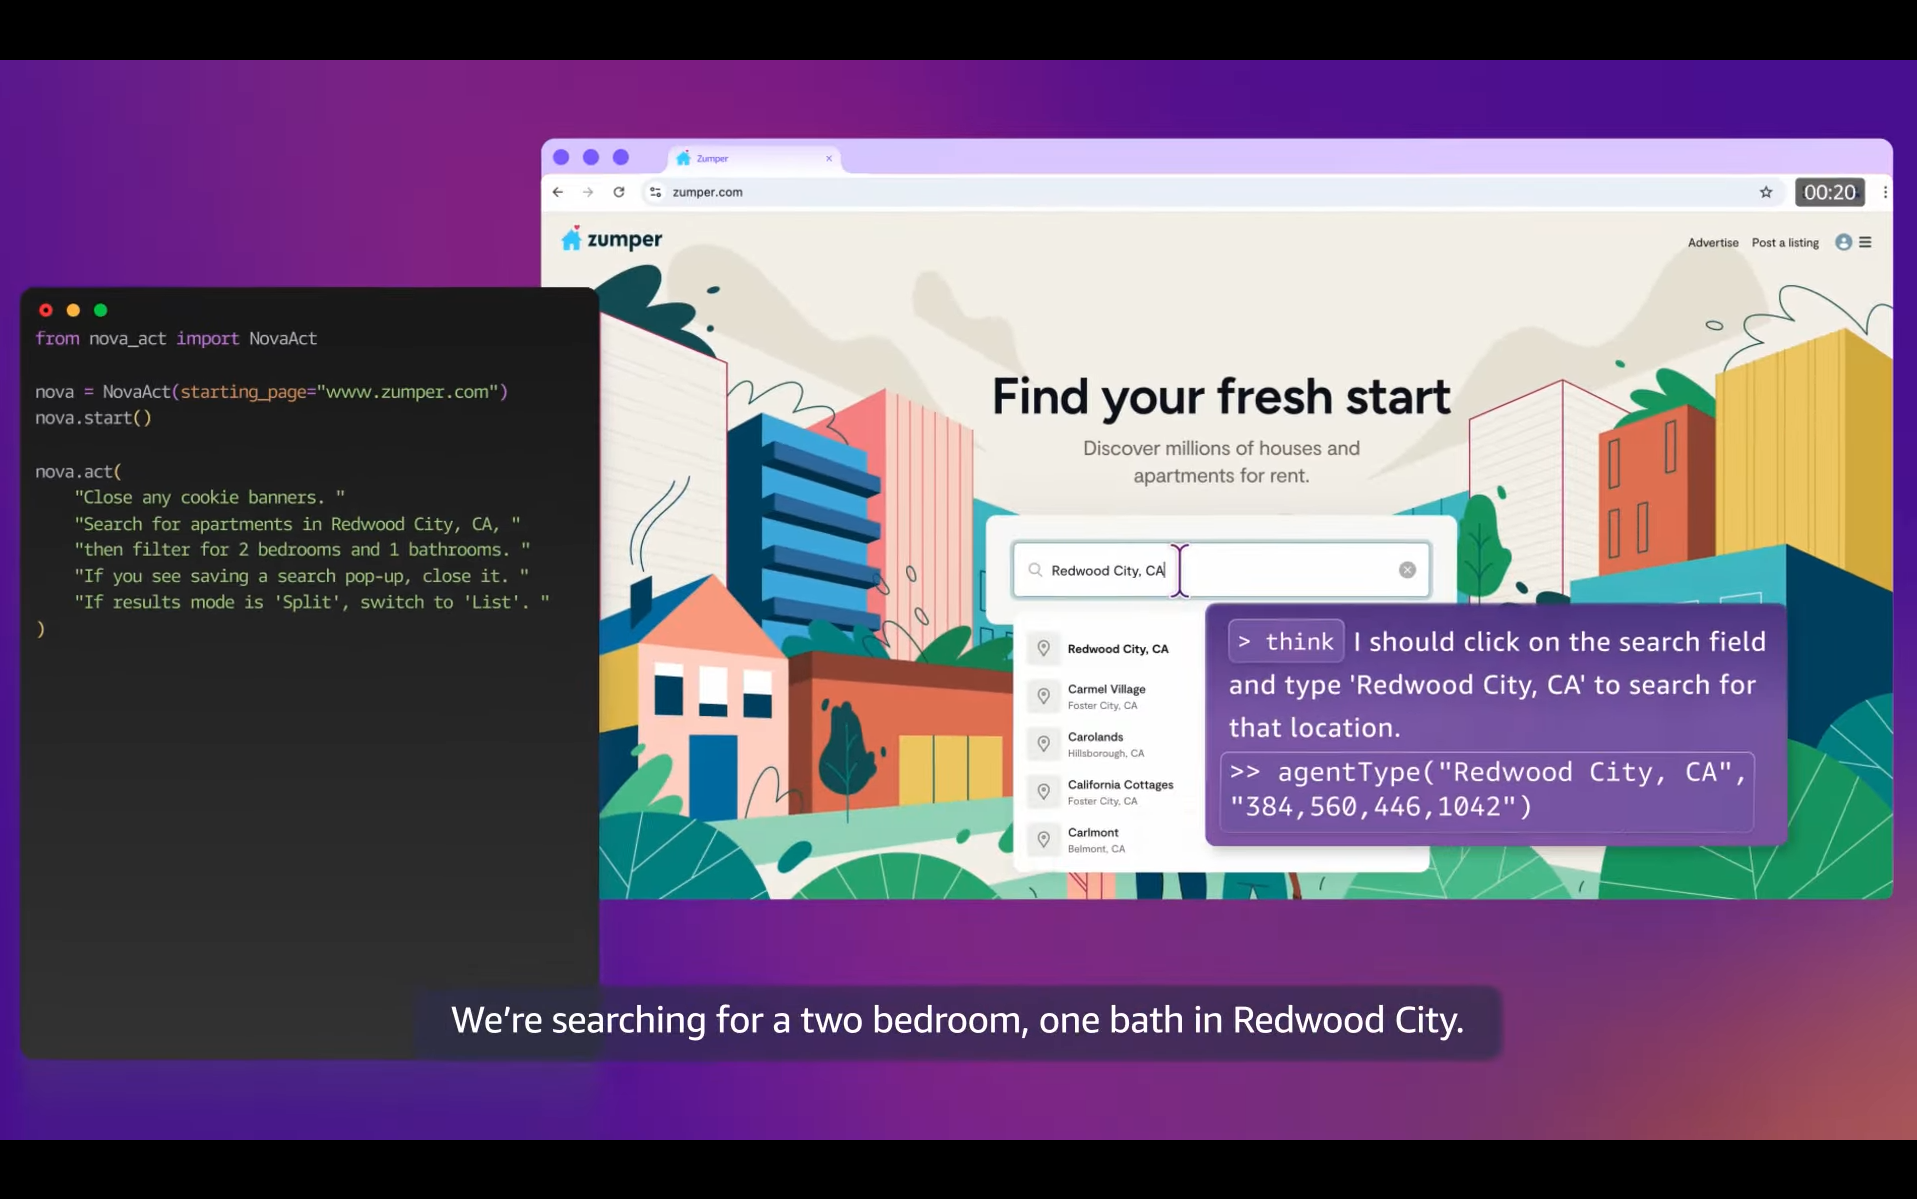Open the user profile icon

point(1843,242)
